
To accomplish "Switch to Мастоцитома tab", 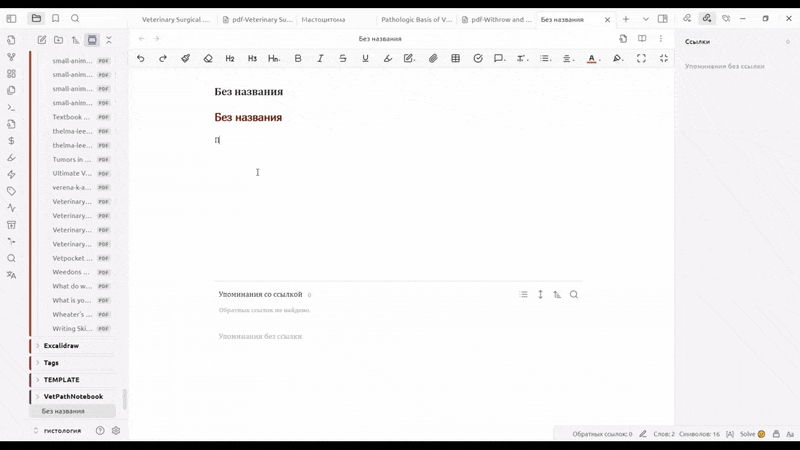I will click(323, 19).
